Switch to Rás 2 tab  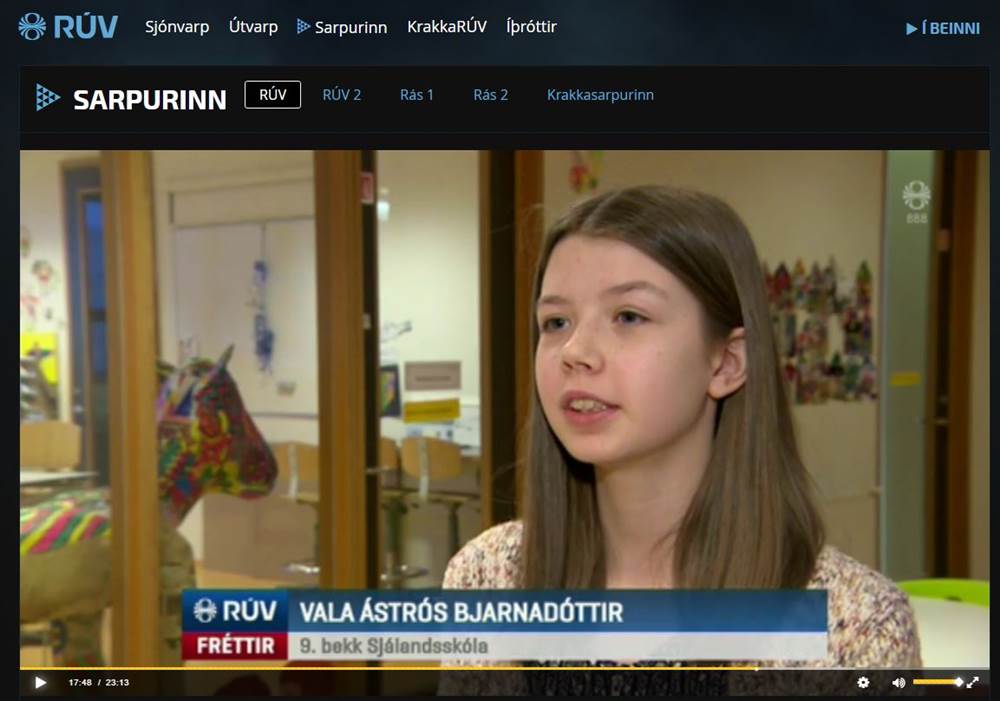tap(490, 95)
